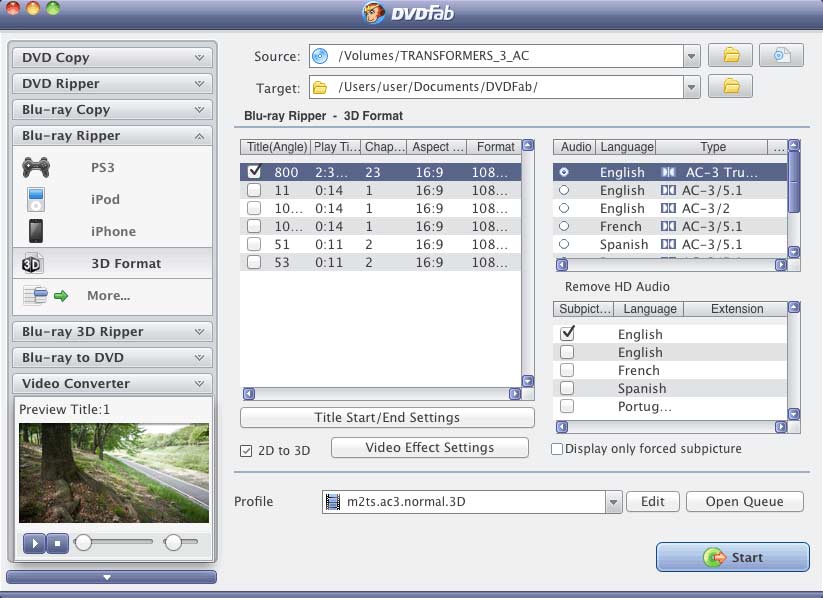Expand the Blu-ray to DVD section
The image size is (823, 598).
click(112, 358)
